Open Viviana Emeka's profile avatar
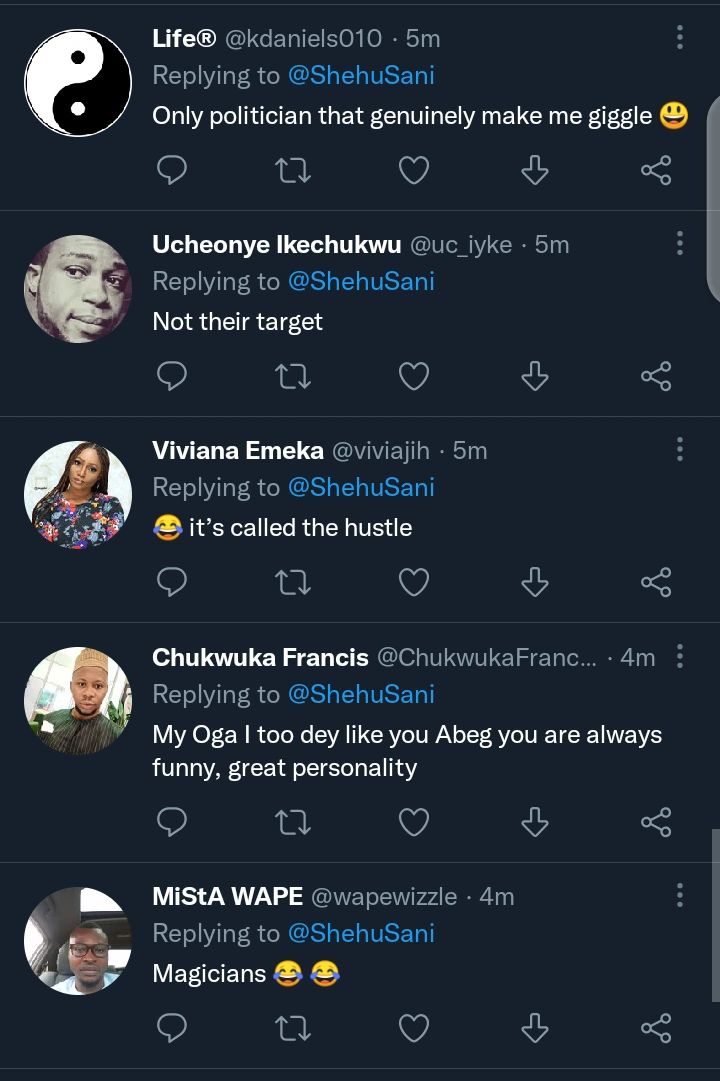 (78, 495)
